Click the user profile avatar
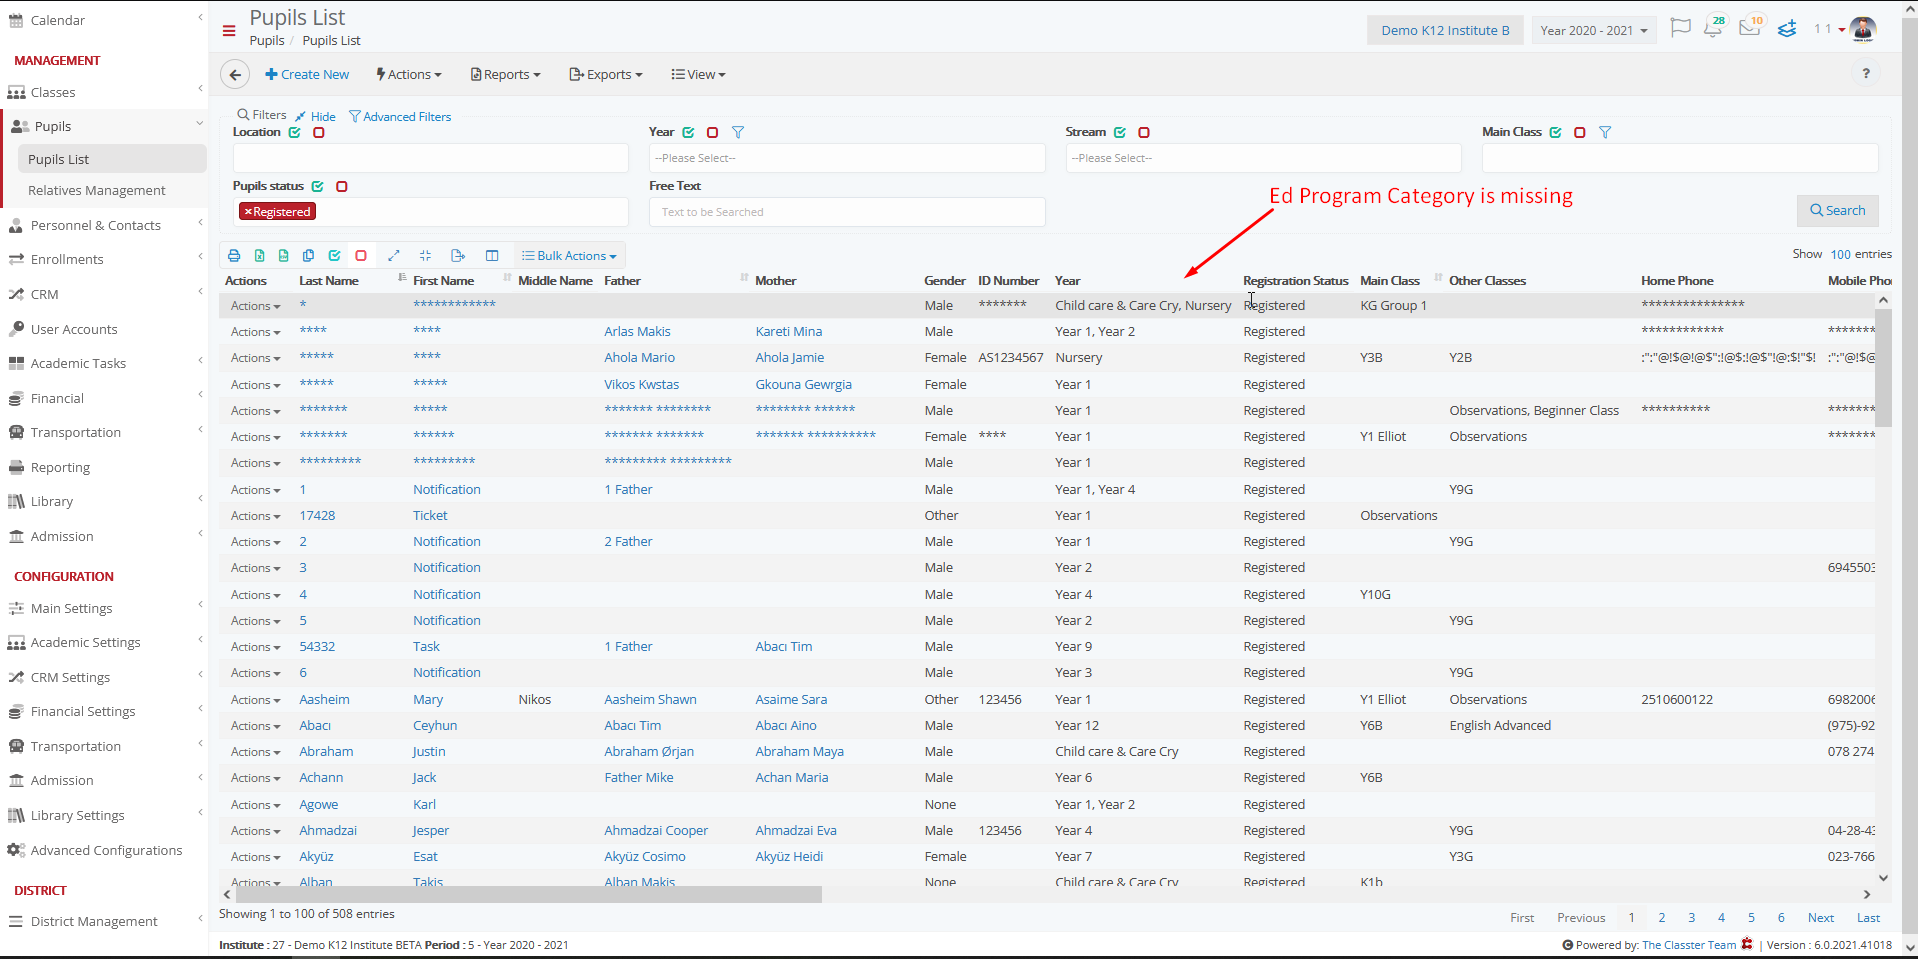This screenshot has width=1918, height=959. (x=1863, y=29)
